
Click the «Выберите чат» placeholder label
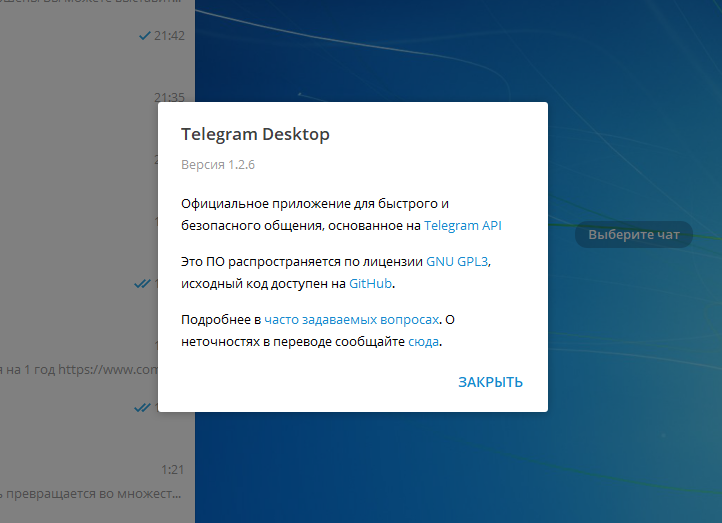click(x=634, y=234)
